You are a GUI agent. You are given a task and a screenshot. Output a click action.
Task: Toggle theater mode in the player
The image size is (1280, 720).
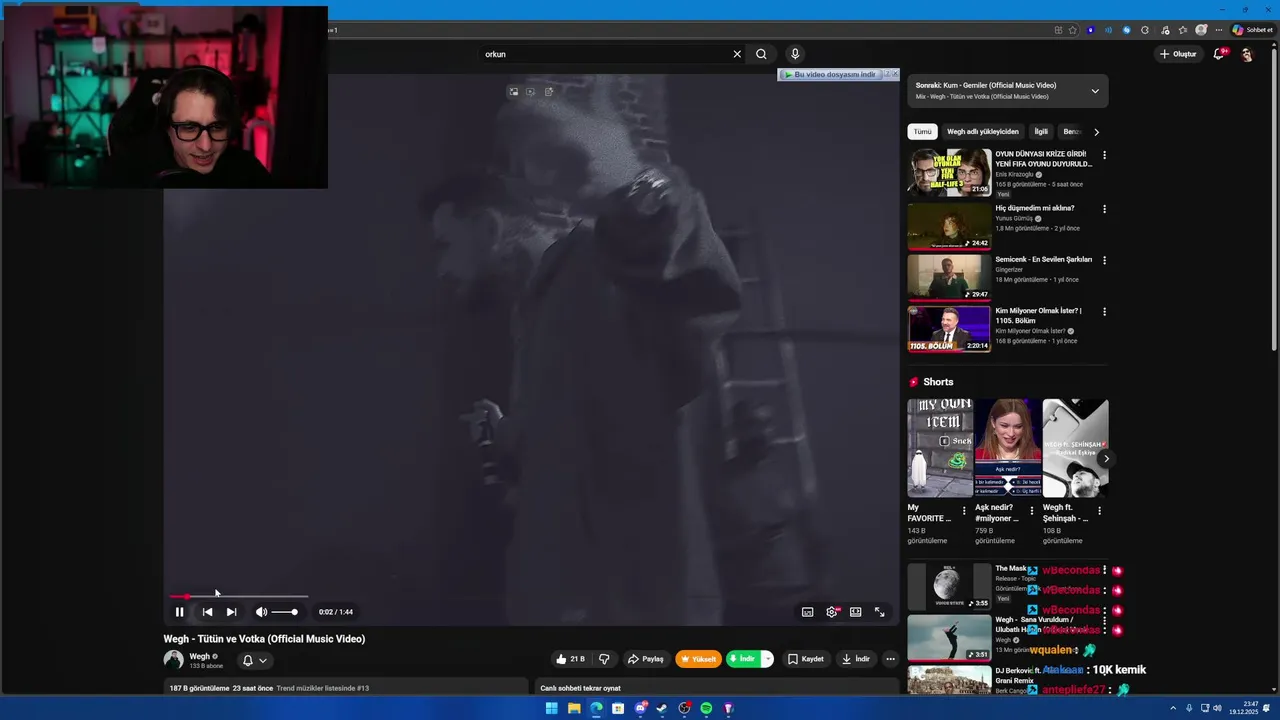pos(856,612)
